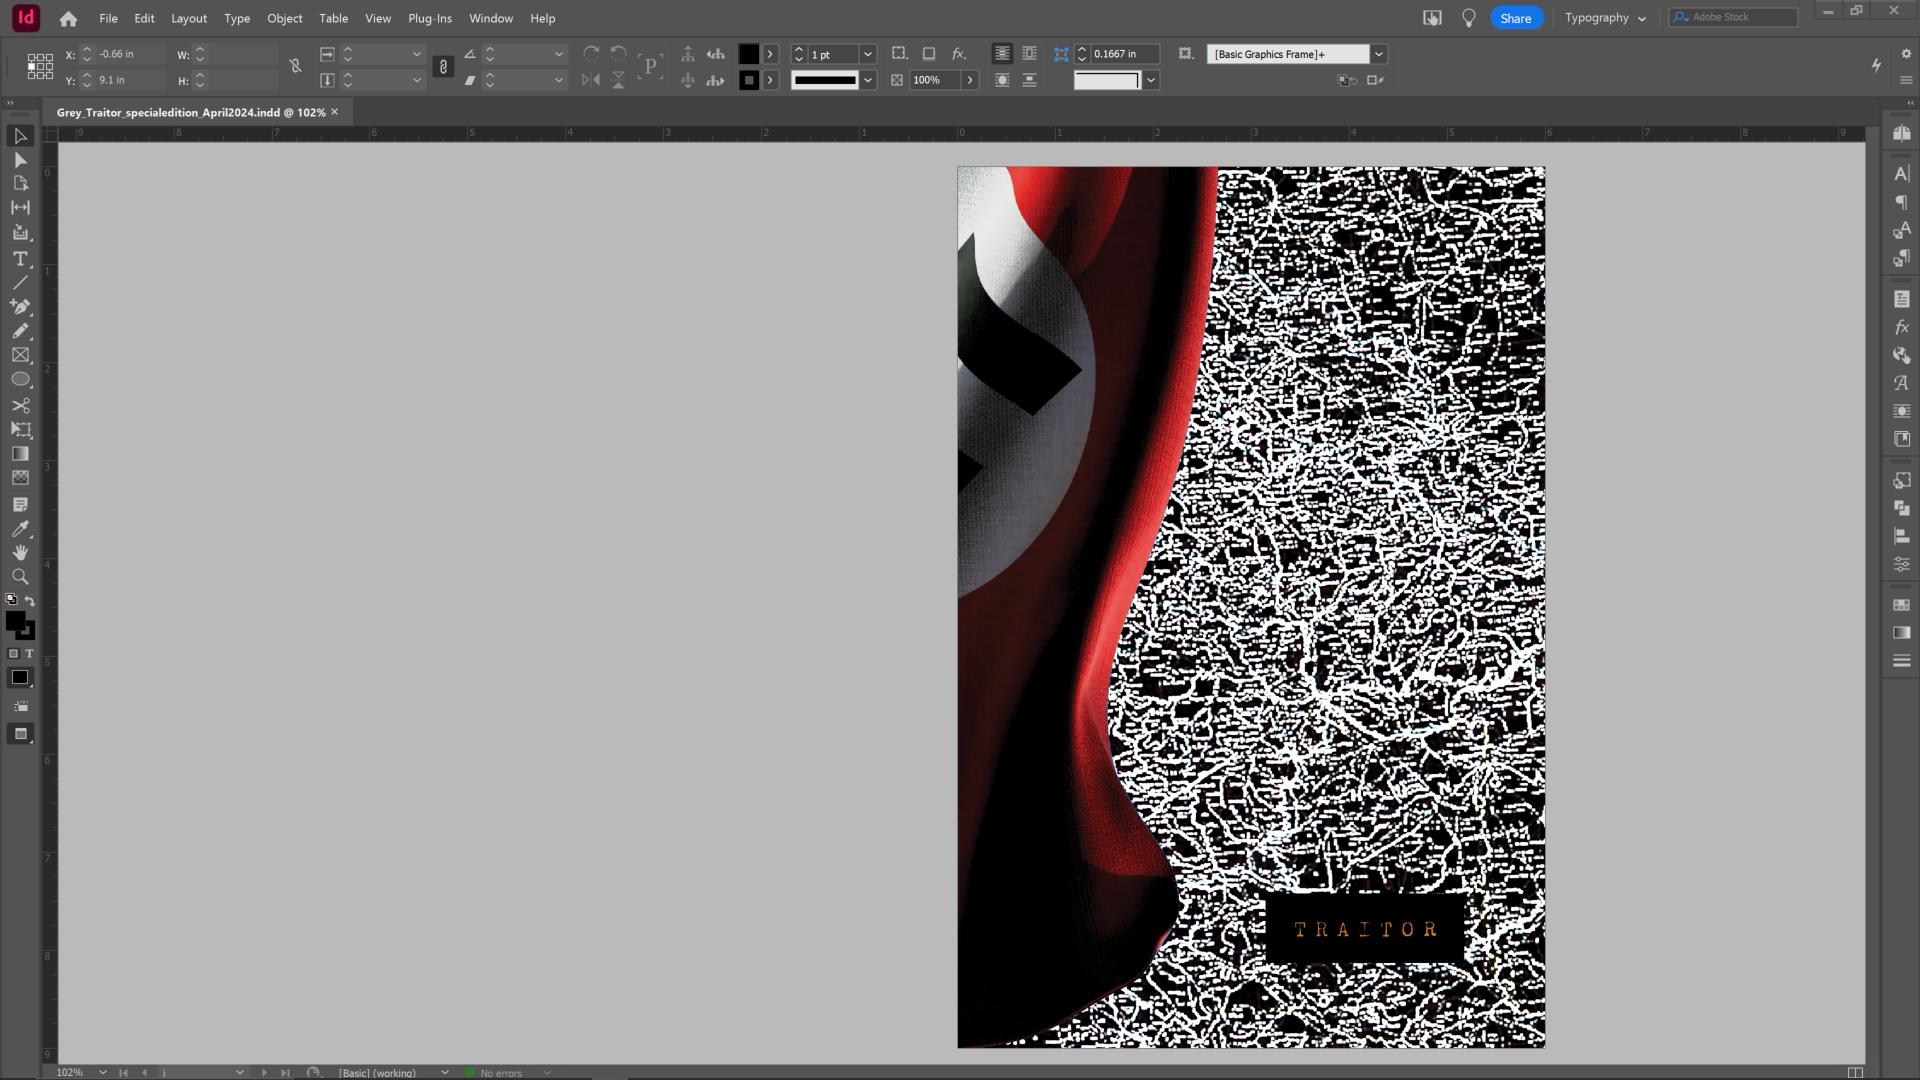This screenshot has width=1920, height=1080.
Task: Select the Type tool
Action: [x=20, y=258]
